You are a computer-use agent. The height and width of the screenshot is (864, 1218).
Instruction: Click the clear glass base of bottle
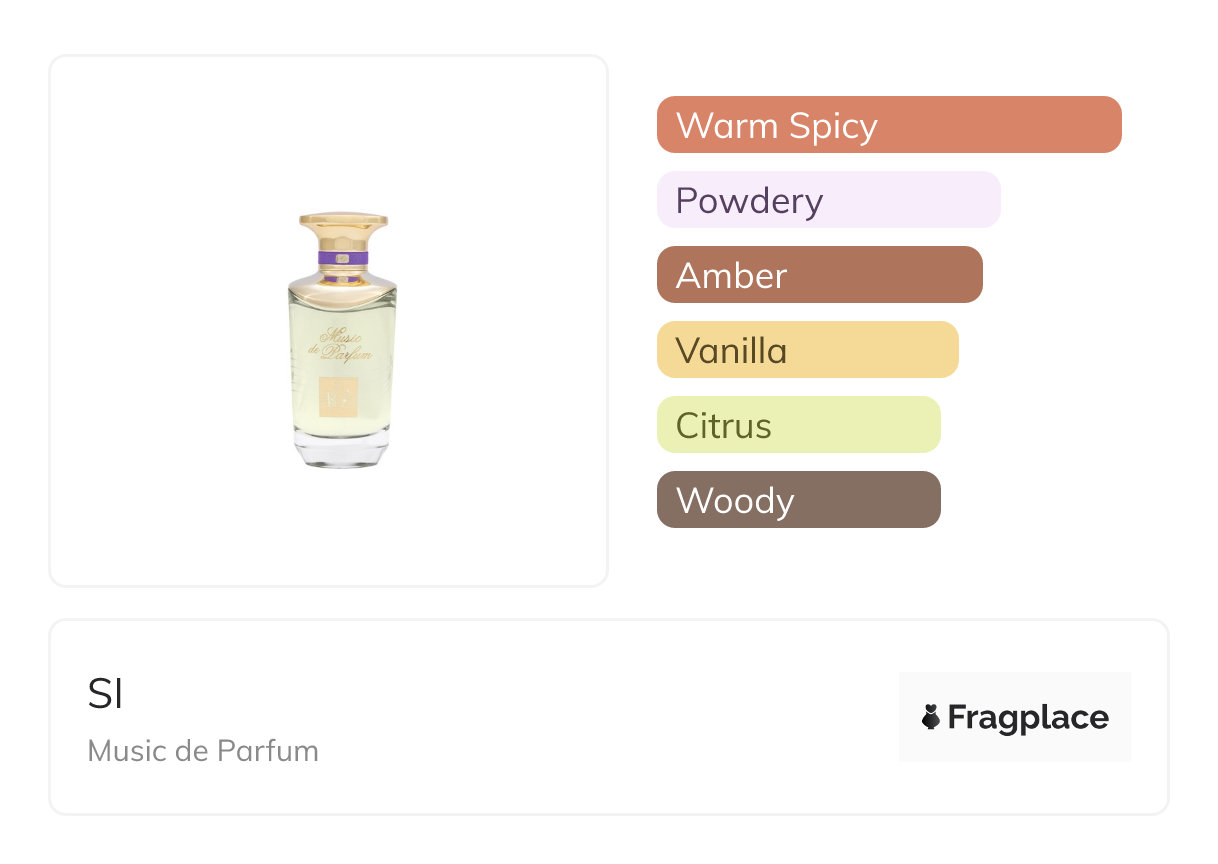tap(342, 452)
